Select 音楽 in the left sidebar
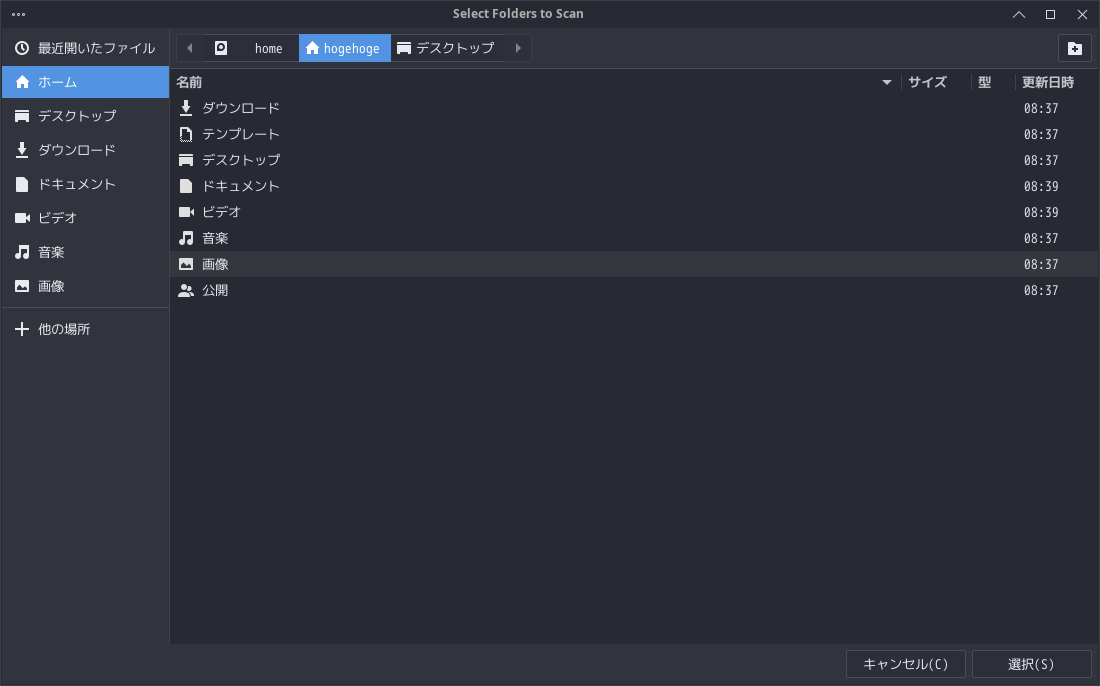The image size is (1100, 686). (51, 252)
